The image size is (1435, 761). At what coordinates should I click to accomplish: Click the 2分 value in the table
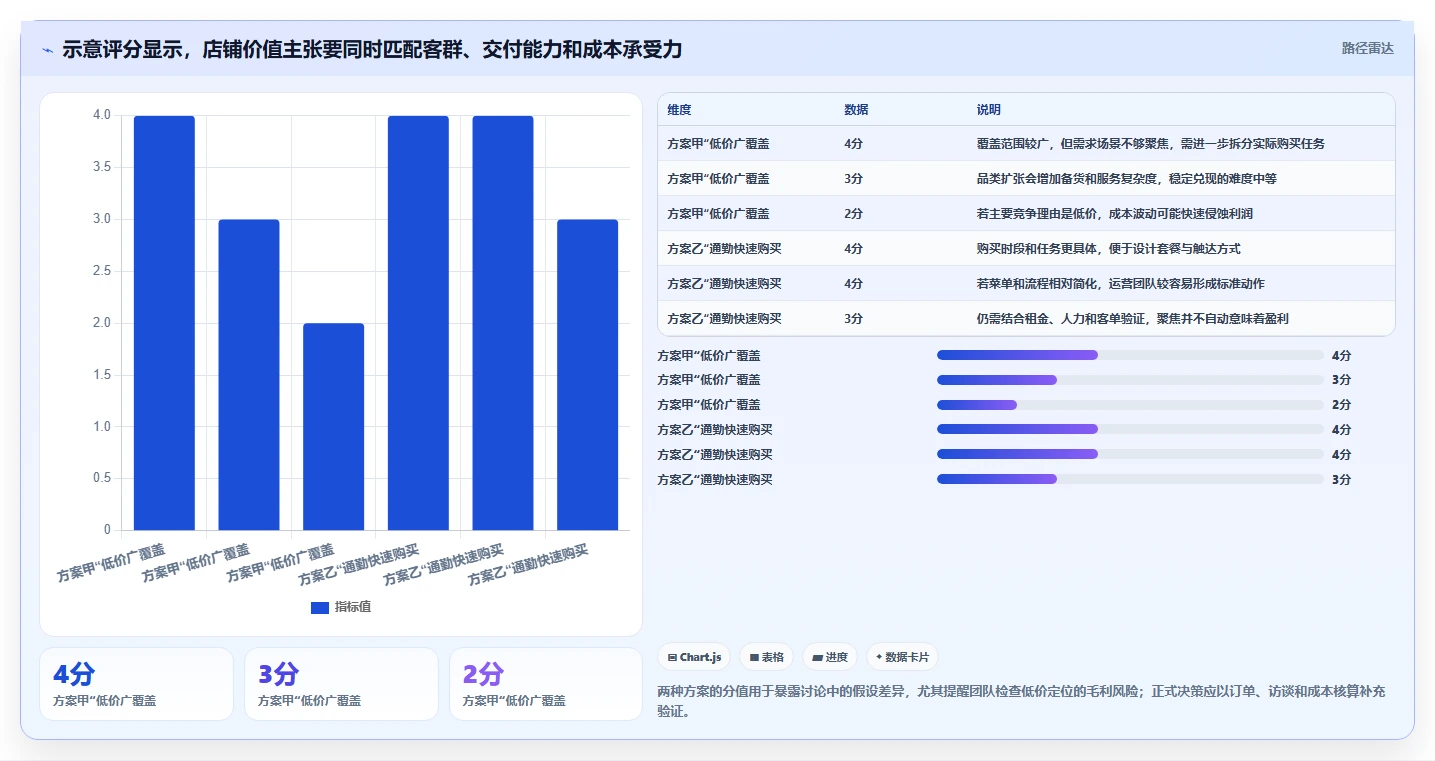[854, 214]
